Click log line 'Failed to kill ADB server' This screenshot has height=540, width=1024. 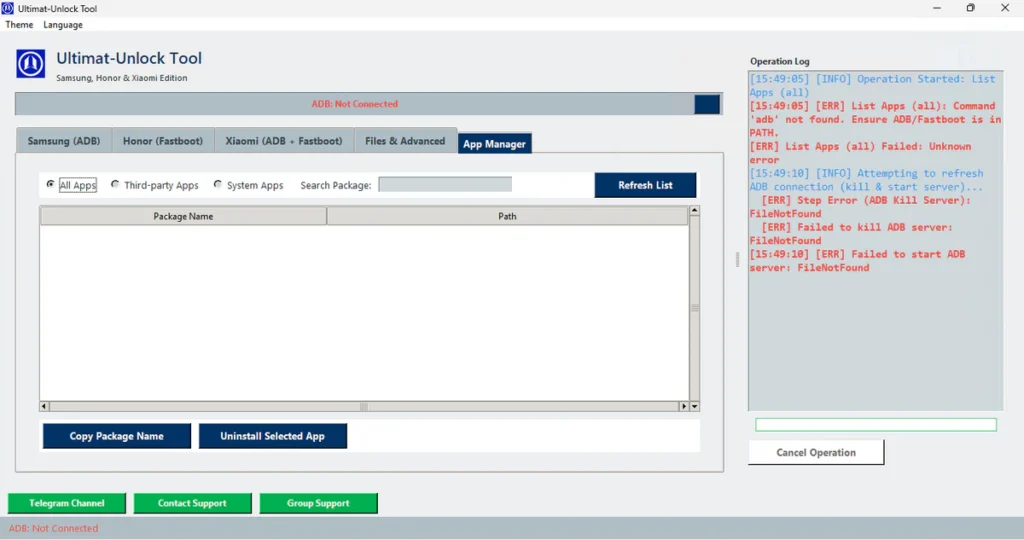(x=851, y=233)
